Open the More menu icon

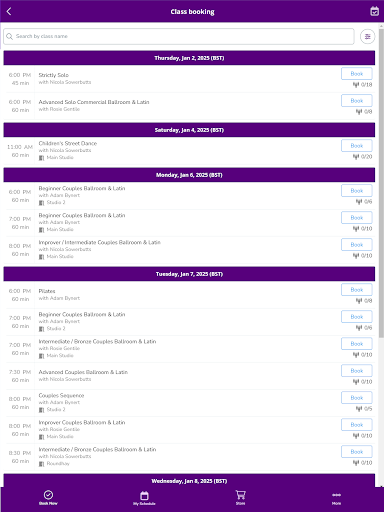[x=336, y=495]
